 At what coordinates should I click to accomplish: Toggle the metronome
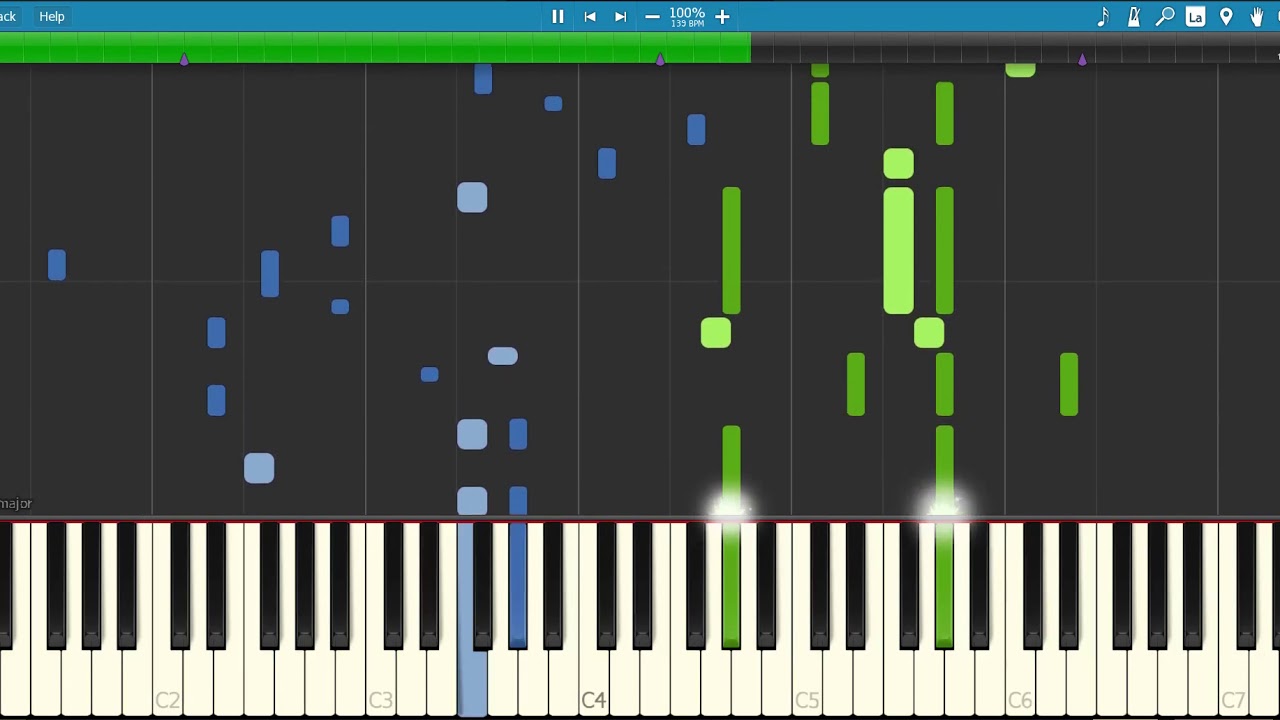pos(1134,17)
